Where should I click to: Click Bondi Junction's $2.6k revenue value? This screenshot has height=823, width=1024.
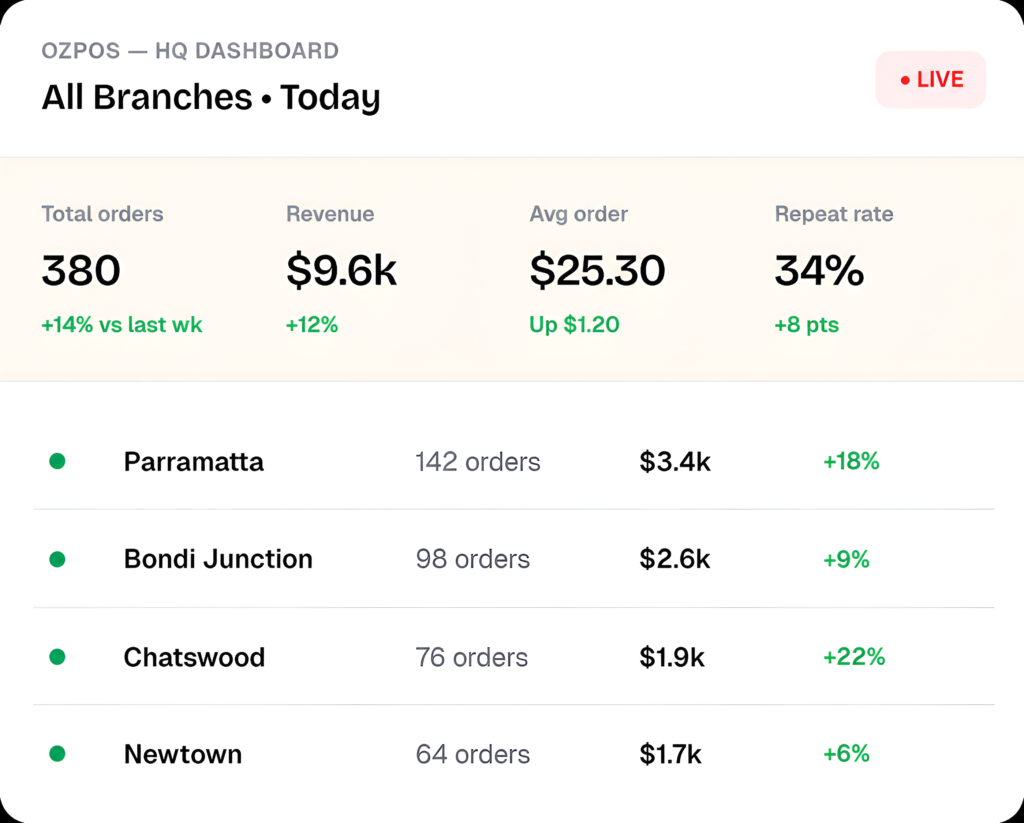[x=674, y=559]
